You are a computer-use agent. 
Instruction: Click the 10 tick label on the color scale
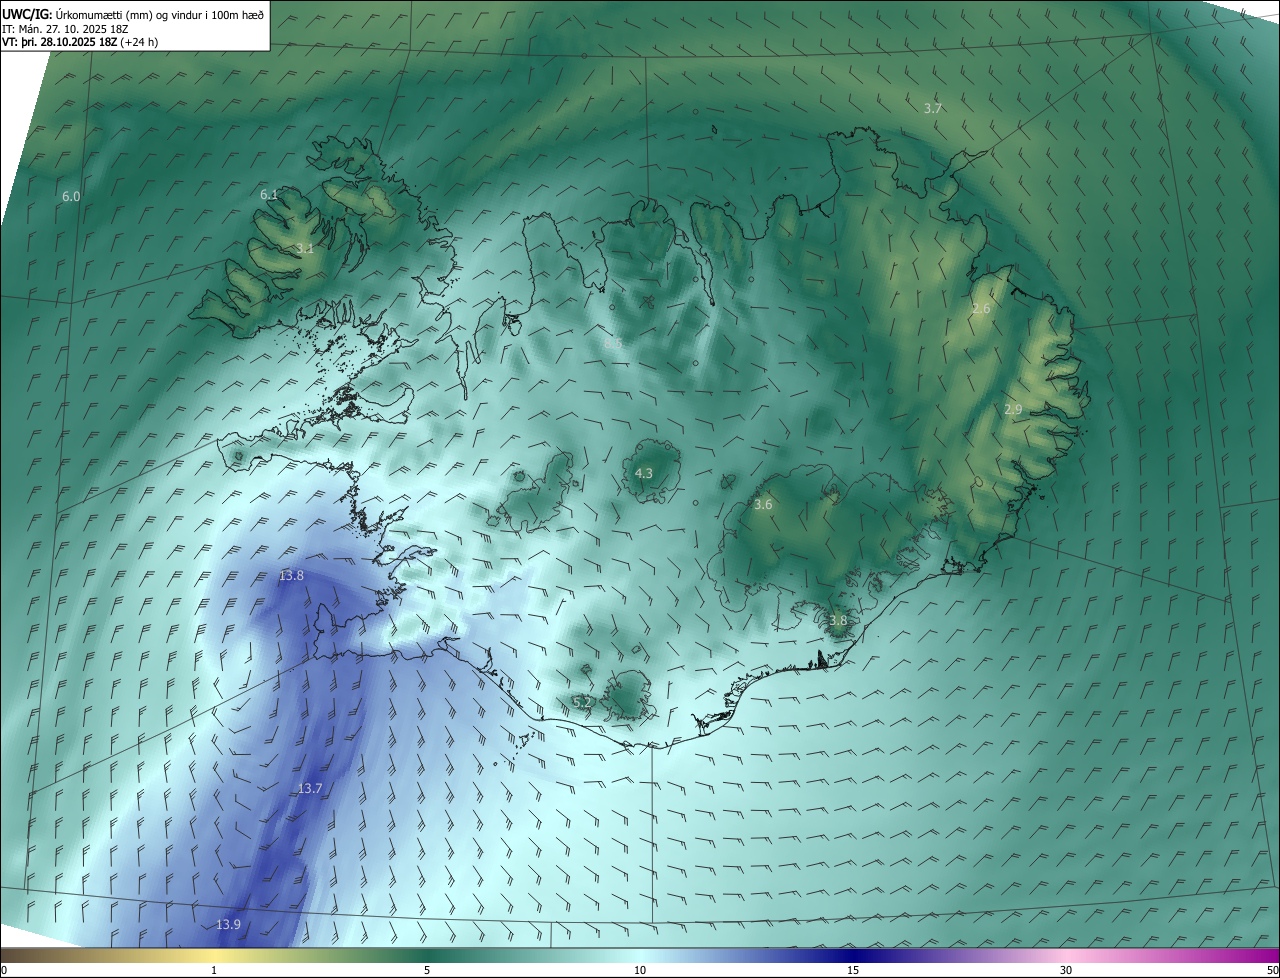(640, 970)
